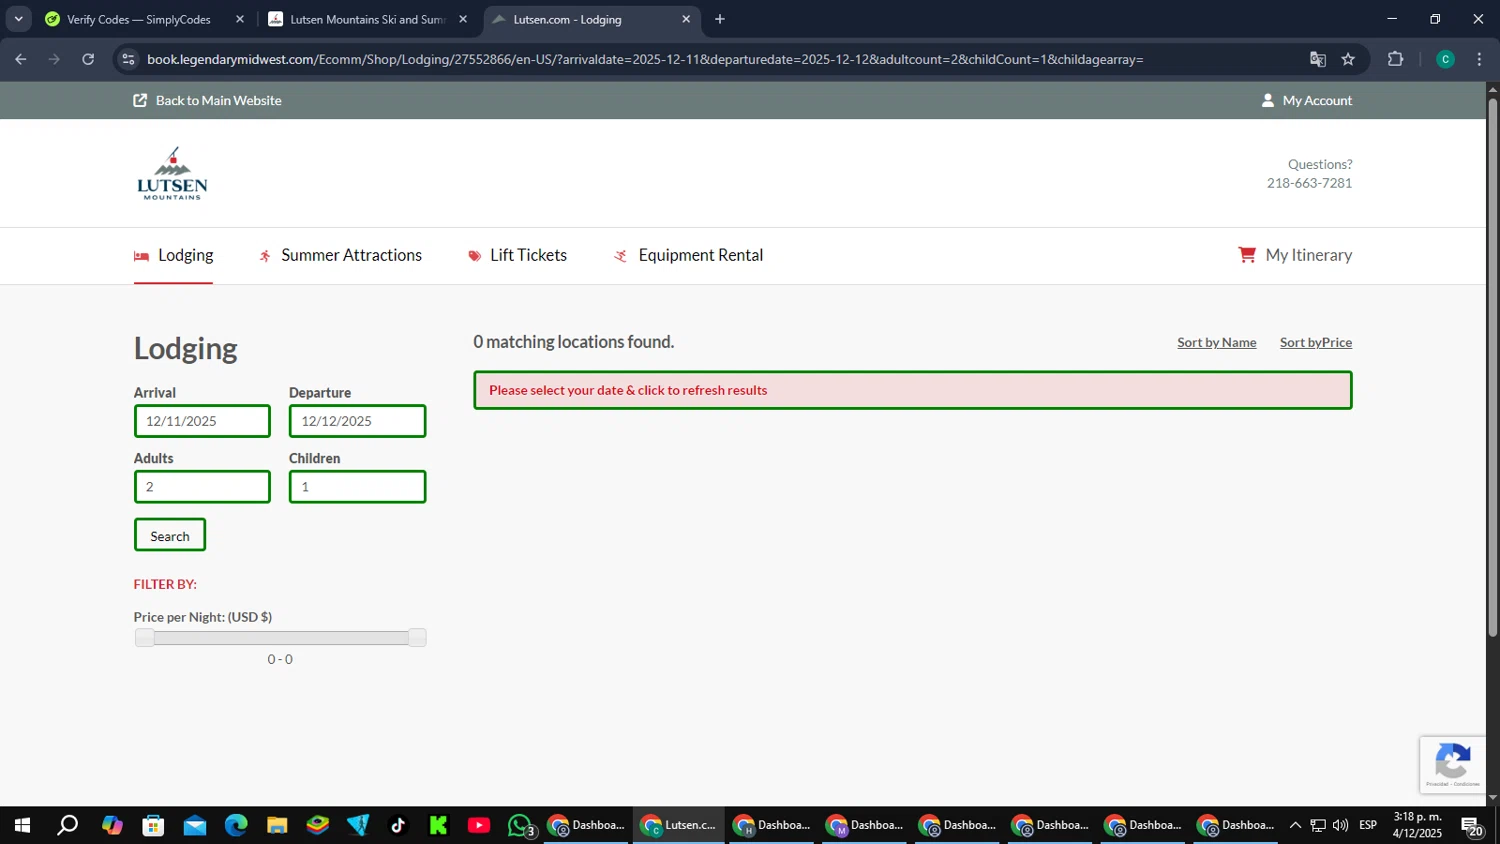Open the Lodging menu item
This screenshot has width=1500, height=844.
tap(185, 255)
